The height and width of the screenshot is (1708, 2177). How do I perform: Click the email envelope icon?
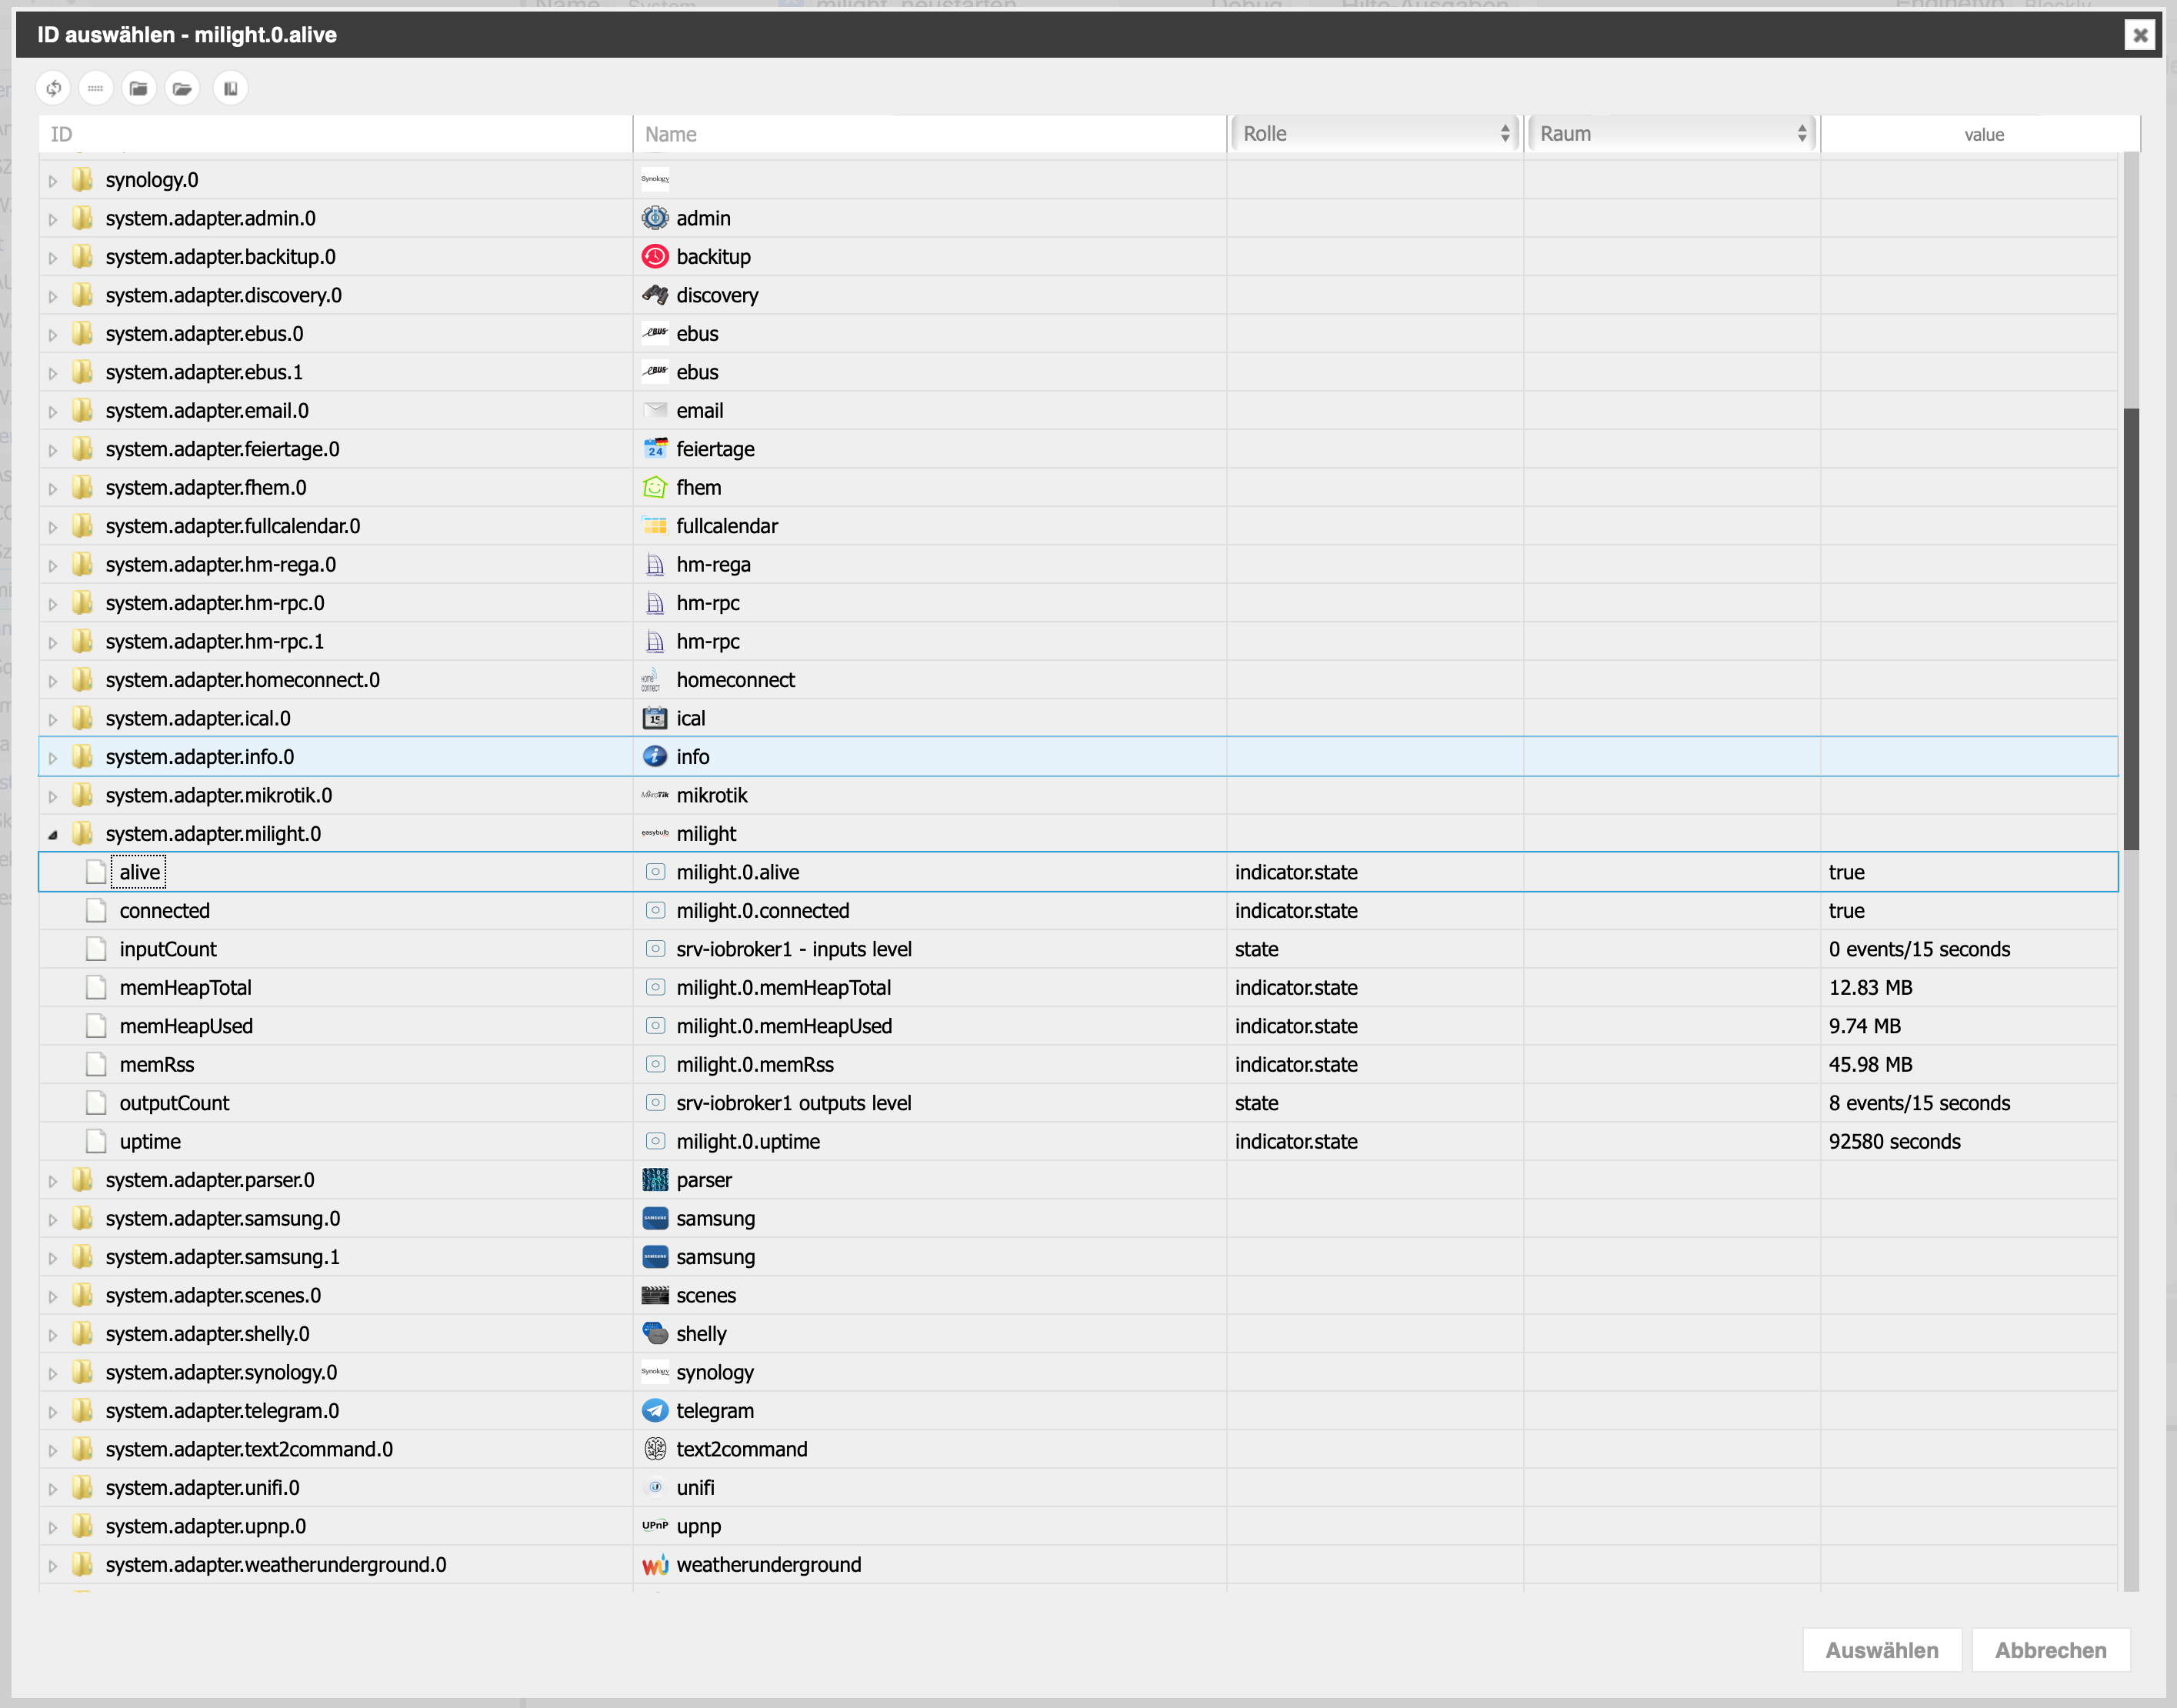coord(655,411)
